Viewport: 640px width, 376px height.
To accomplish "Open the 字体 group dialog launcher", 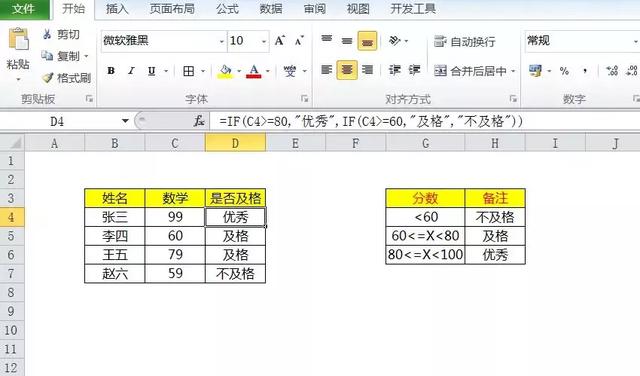I will (304, 98).
